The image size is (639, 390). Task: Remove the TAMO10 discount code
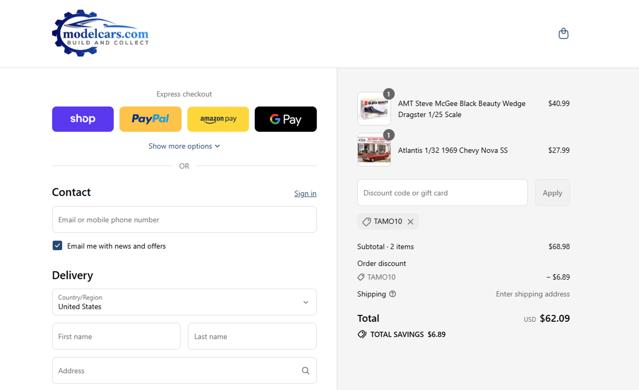coord(410,222)
